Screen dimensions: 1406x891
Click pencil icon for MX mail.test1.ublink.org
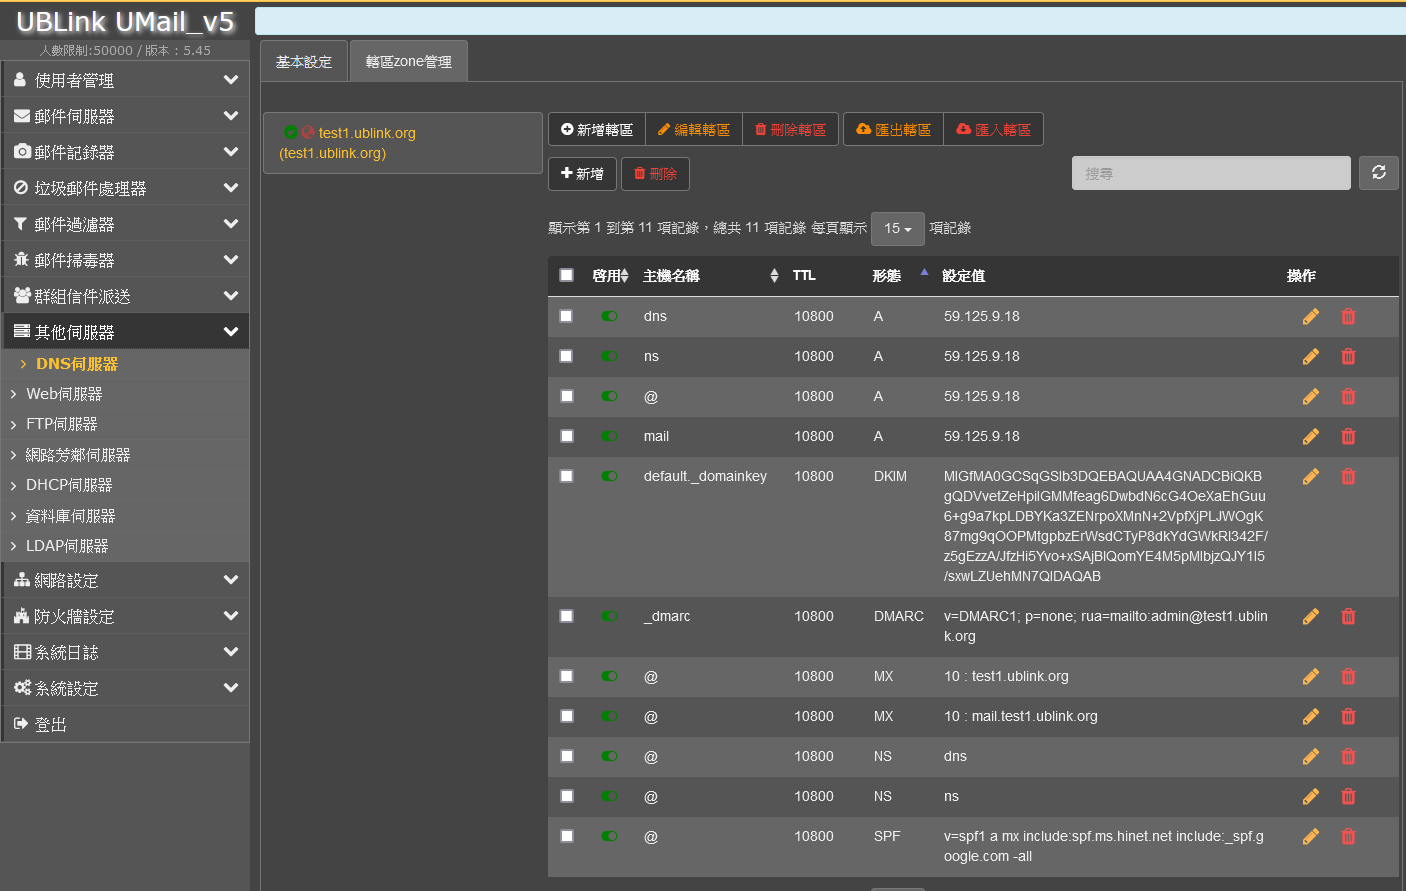click(x=1310, y=717)
